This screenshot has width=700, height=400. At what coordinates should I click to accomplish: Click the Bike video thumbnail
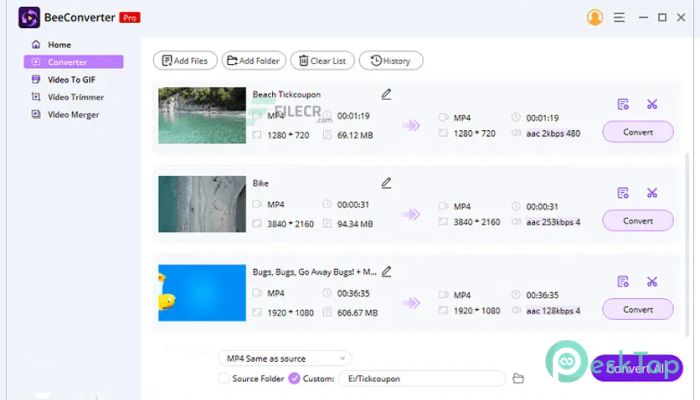tap(202, 204)
